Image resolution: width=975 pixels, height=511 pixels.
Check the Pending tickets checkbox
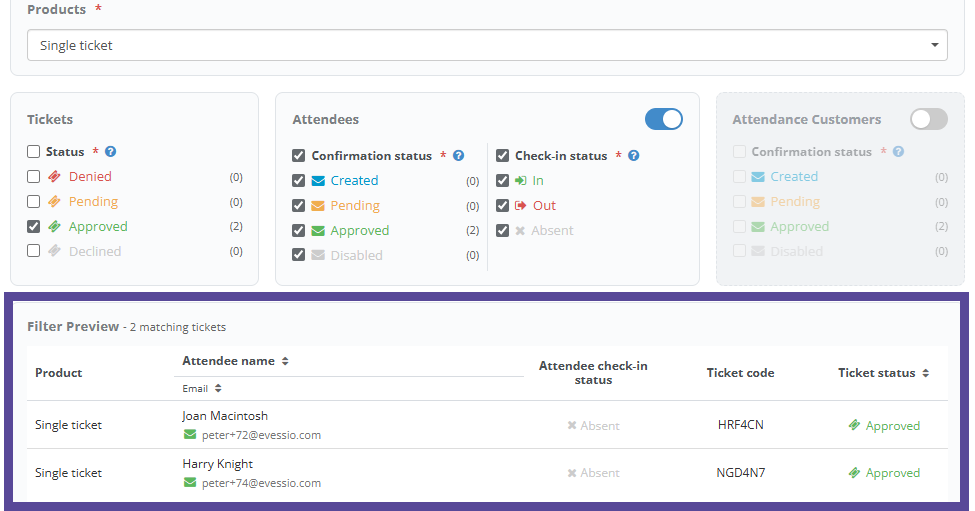click(34, 201)
